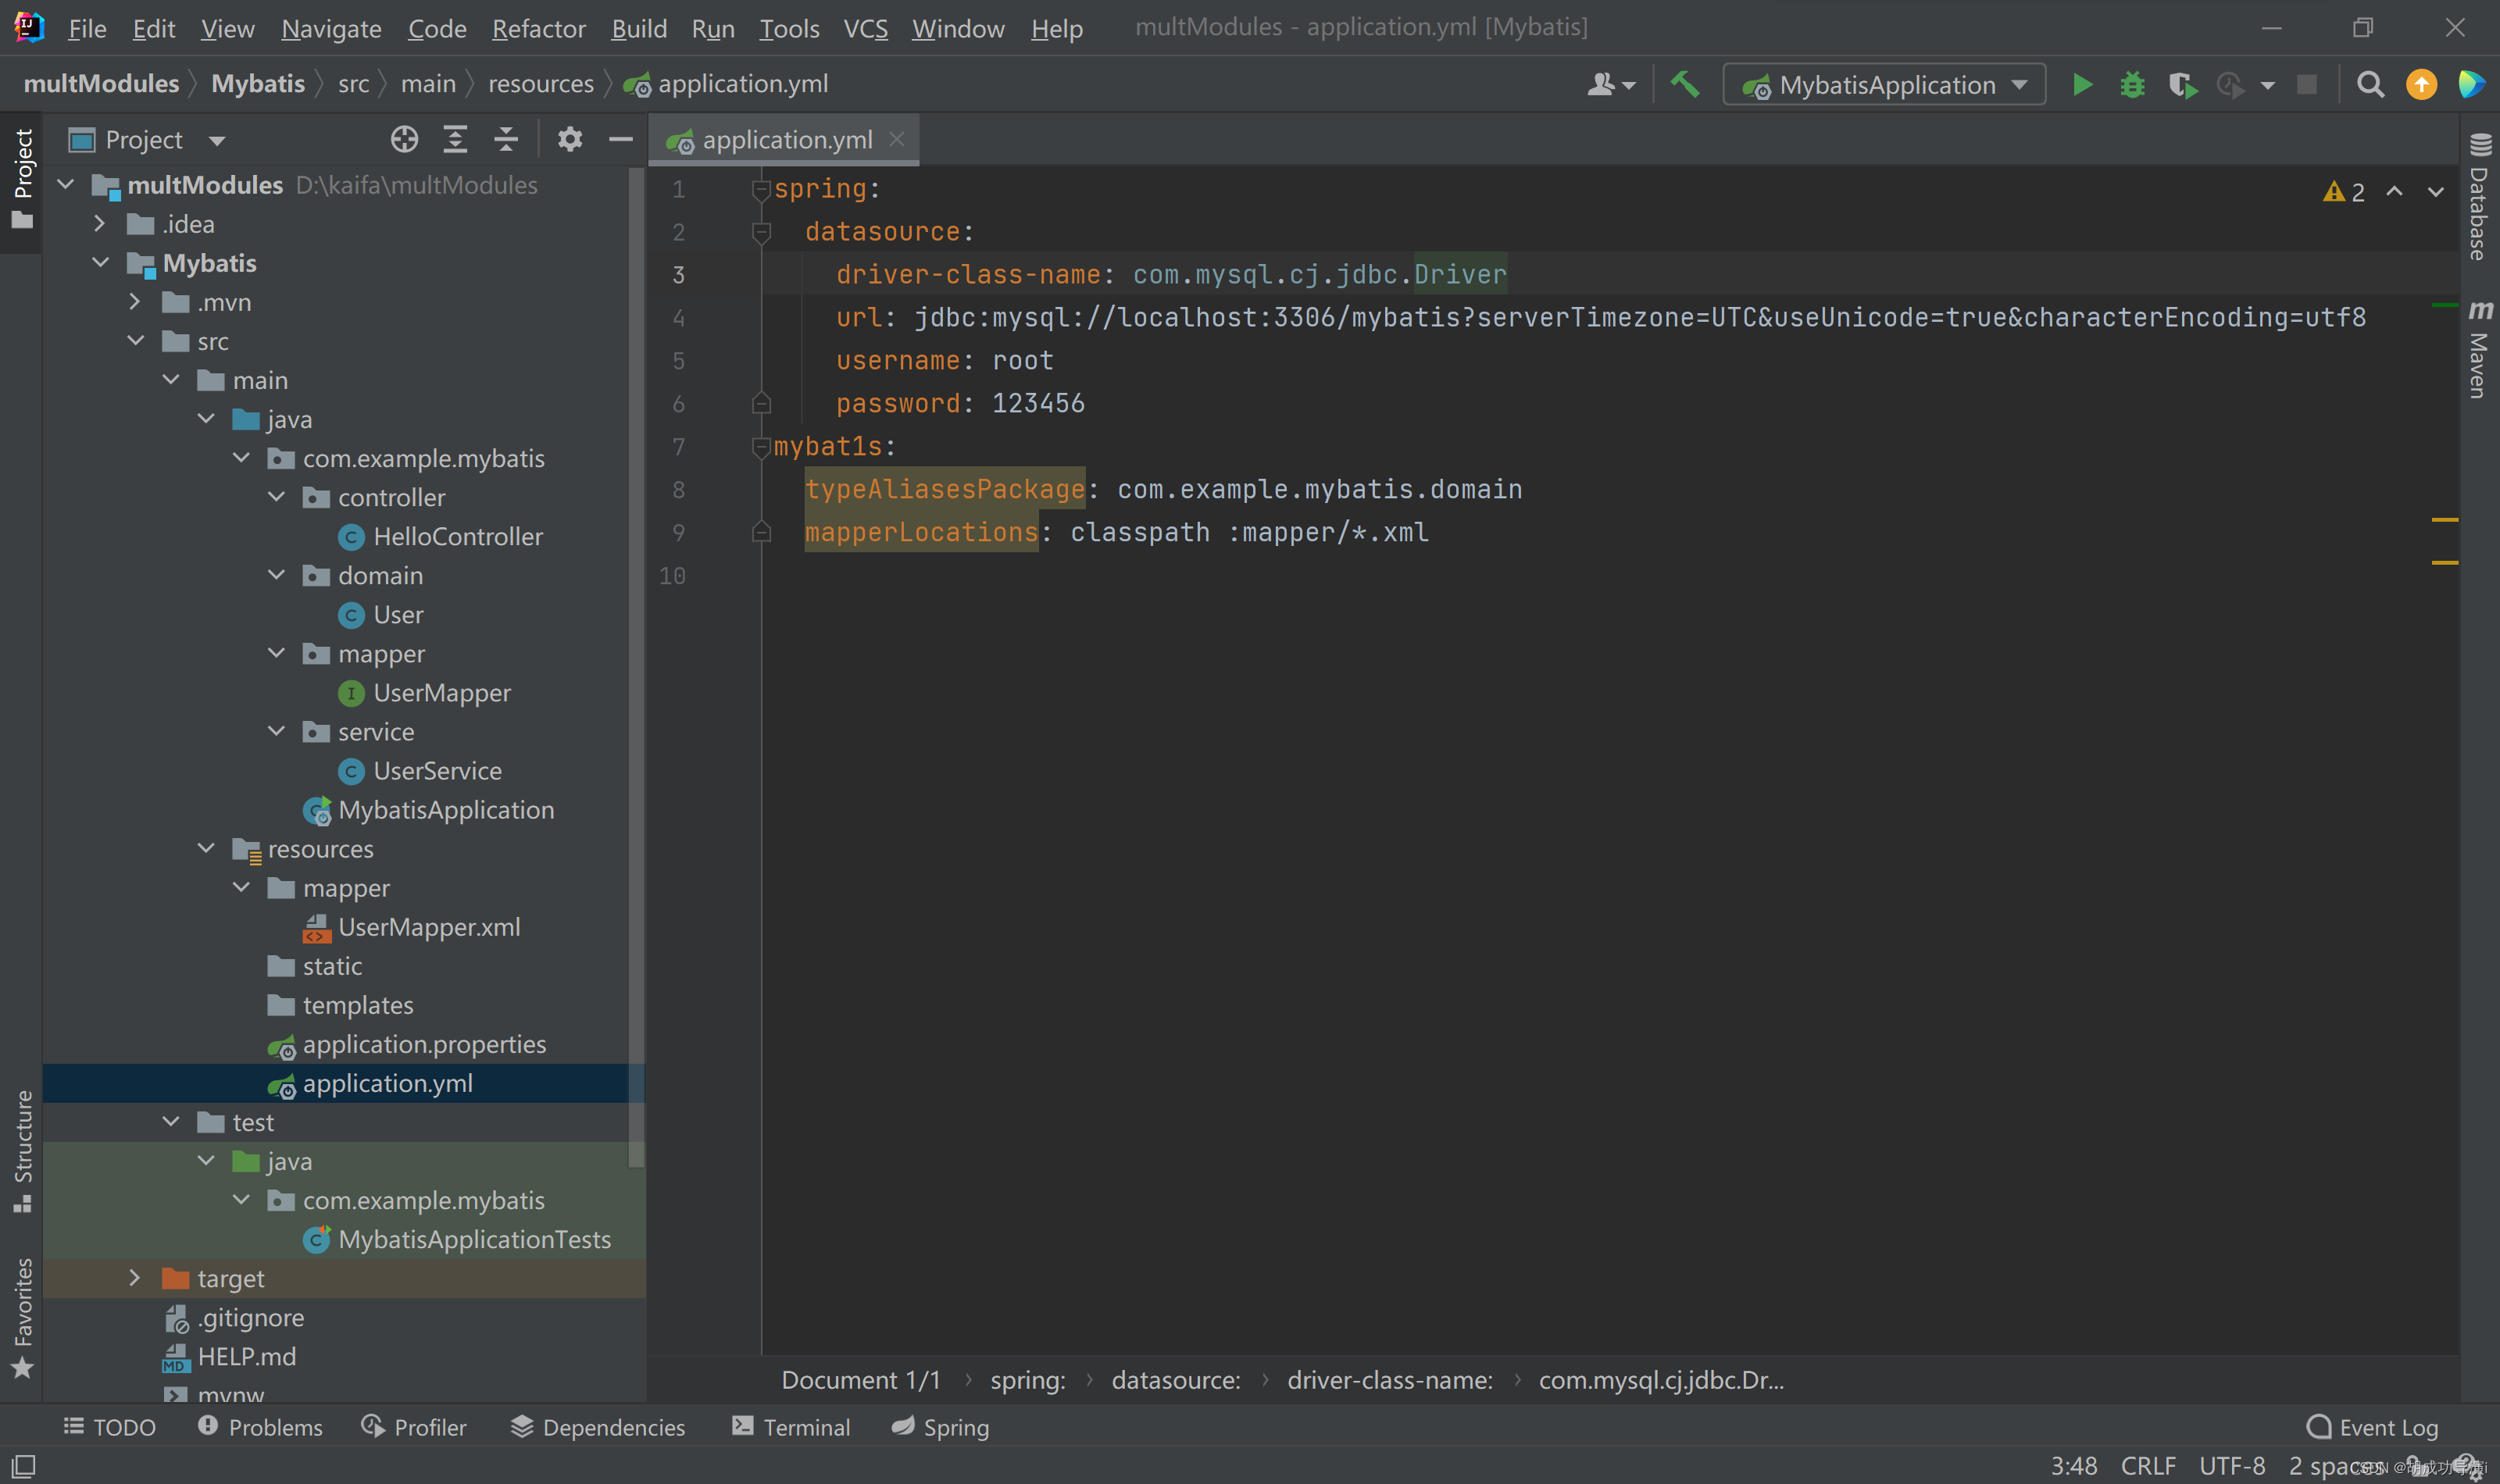2500x1484 pixels.
Task: Click the locate opened file target icon
Action: click(x=404, y=139)
